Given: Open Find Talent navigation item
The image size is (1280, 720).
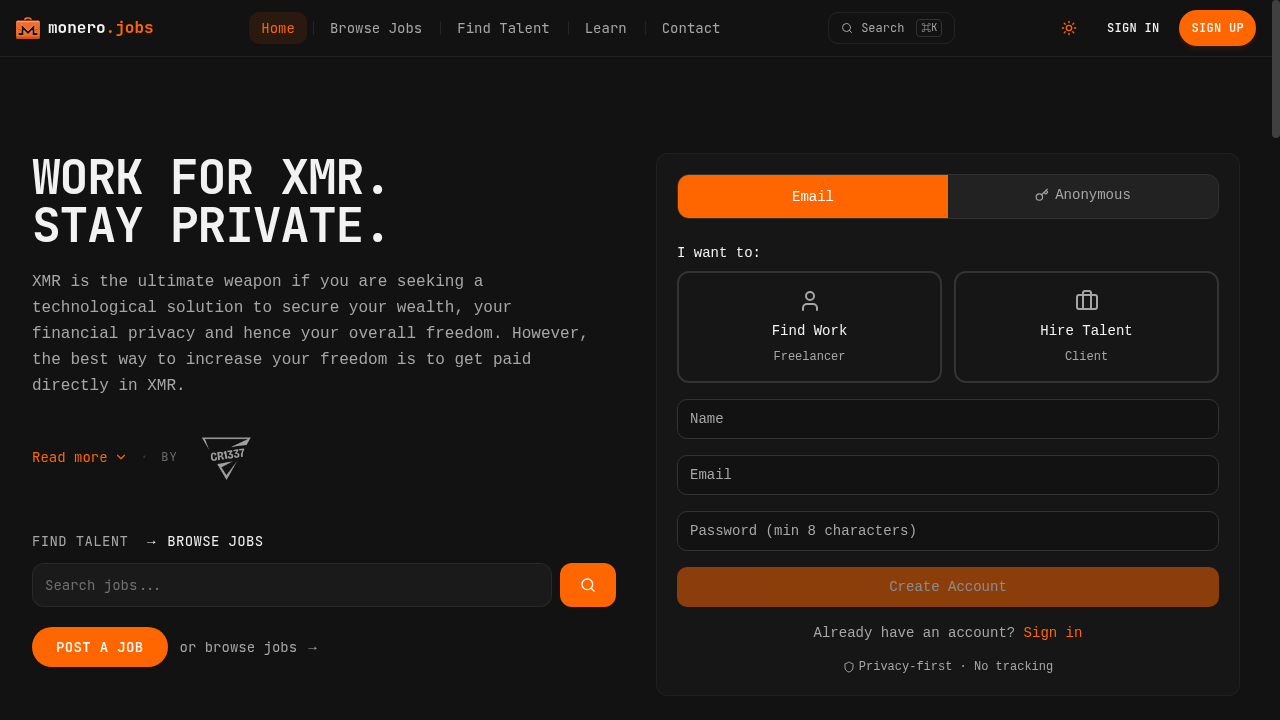Looking at the screenshot, I should click(503, 28).
